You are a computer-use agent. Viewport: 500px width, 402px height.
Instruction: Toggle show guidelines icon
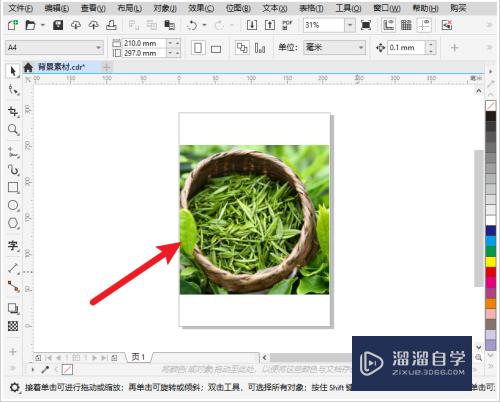pos(424,25)
